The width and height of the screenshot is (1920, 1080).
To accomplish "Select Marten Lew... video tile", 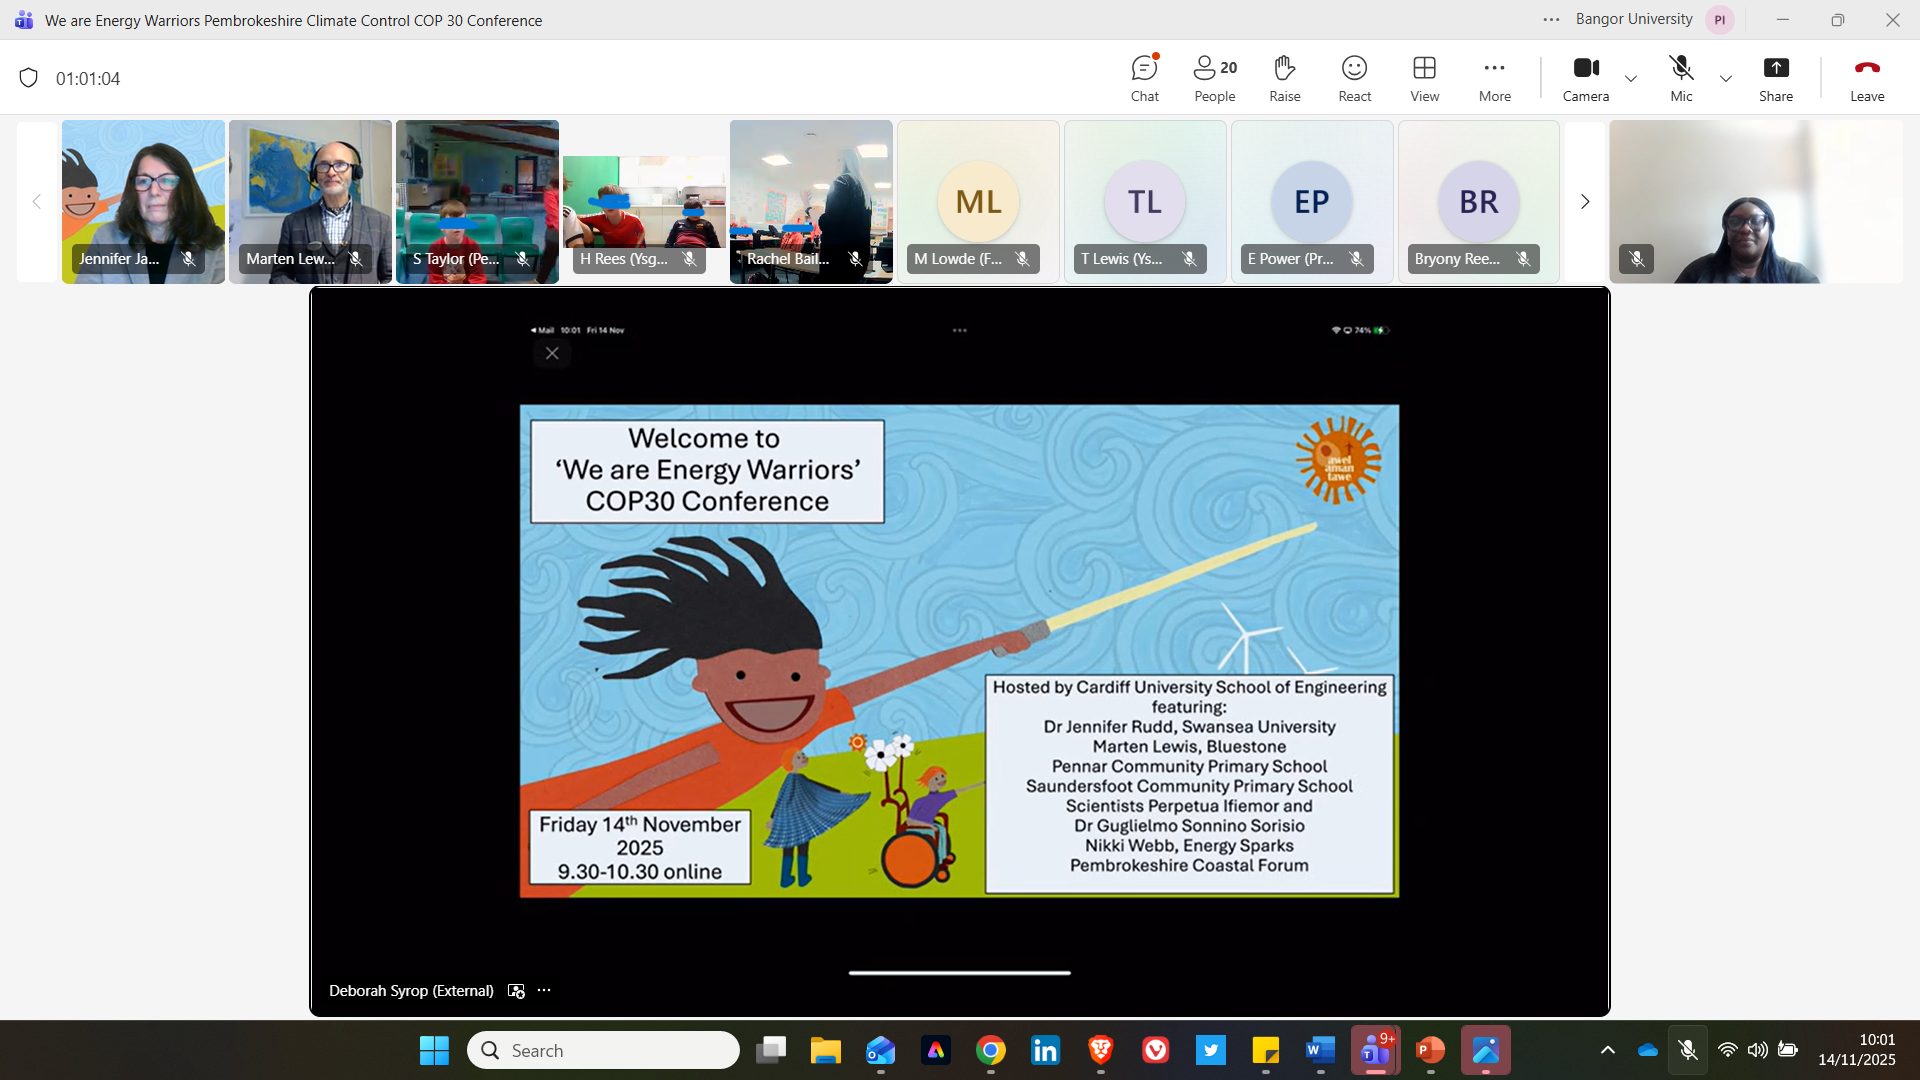I will pos(310,202).
